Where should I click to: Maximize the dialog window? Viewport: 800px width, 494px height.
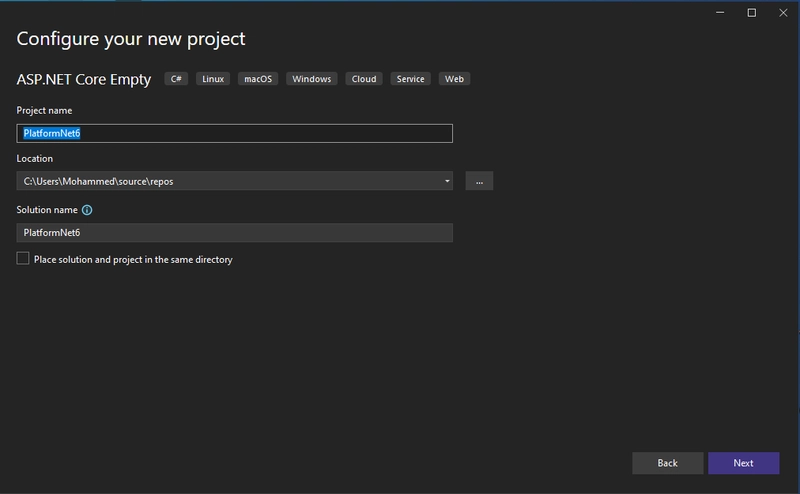[752, 13]
